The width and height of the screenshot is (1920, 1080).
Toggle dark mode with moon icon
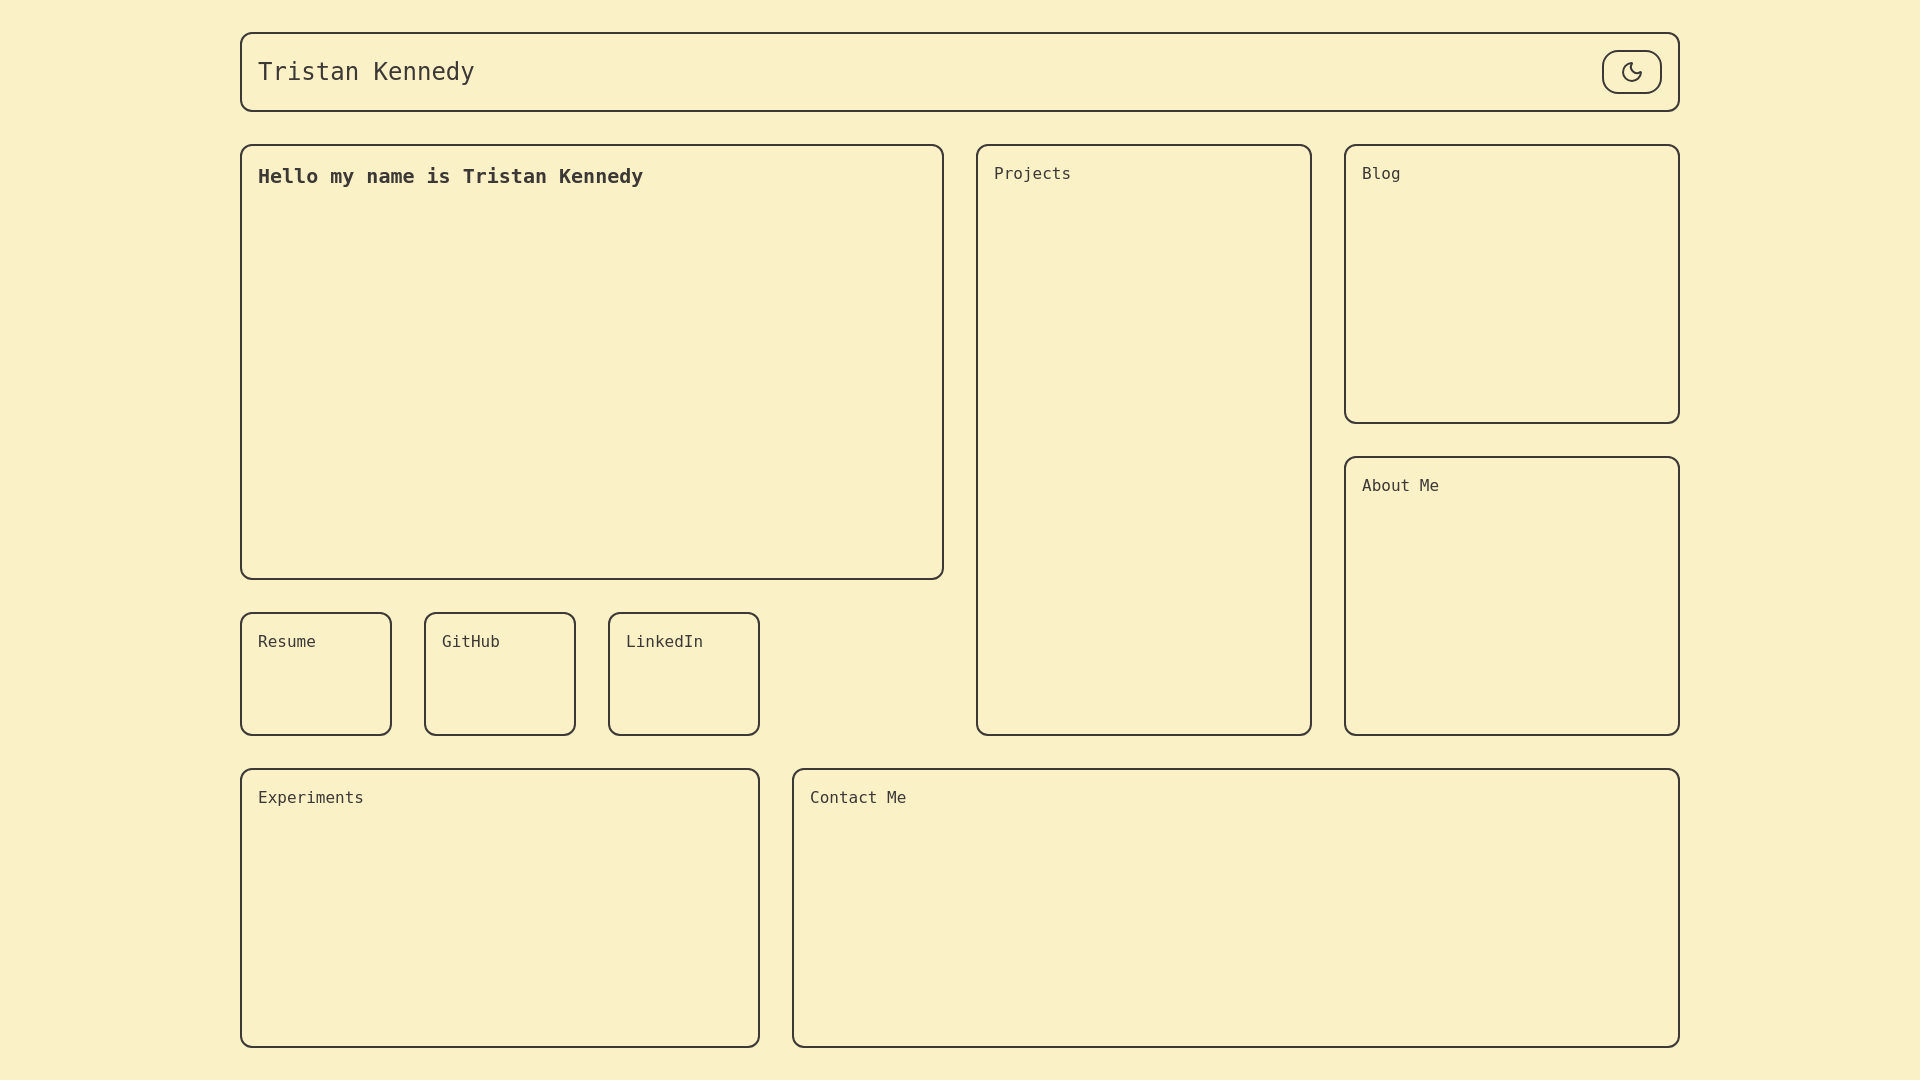click(1631, 72)
